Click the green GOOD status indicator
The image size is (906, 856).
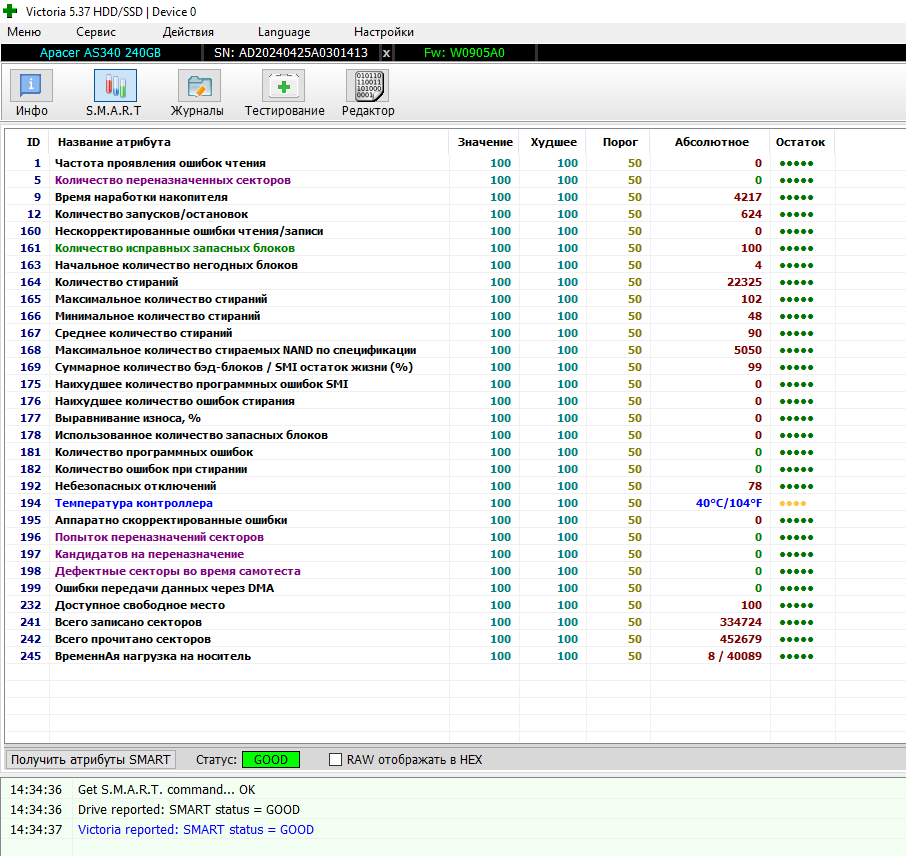(270, 760)
